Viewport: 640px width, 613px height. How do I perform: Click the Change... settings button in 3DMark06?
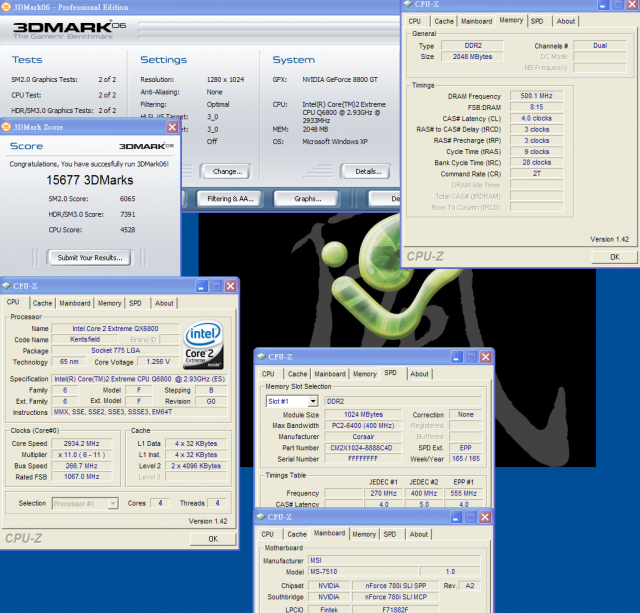[227, 171]
